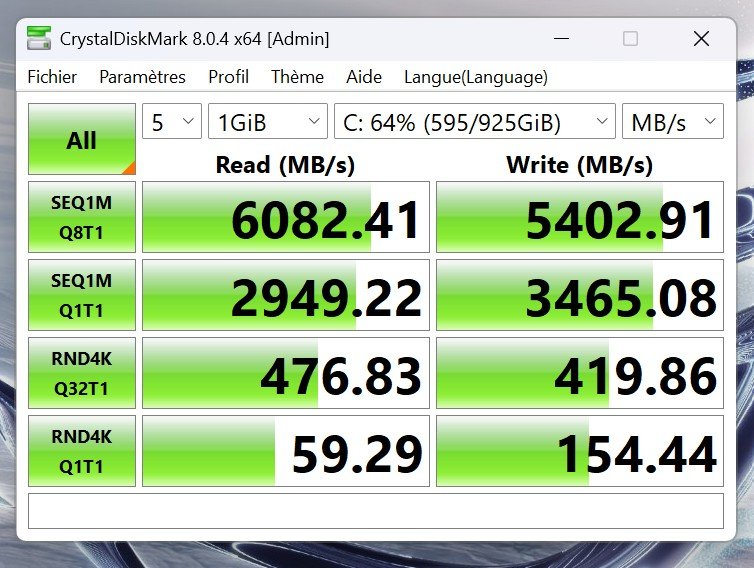
Task: Click the 59.29 read result
Action: pyautogui.click(x=286, y=451)
